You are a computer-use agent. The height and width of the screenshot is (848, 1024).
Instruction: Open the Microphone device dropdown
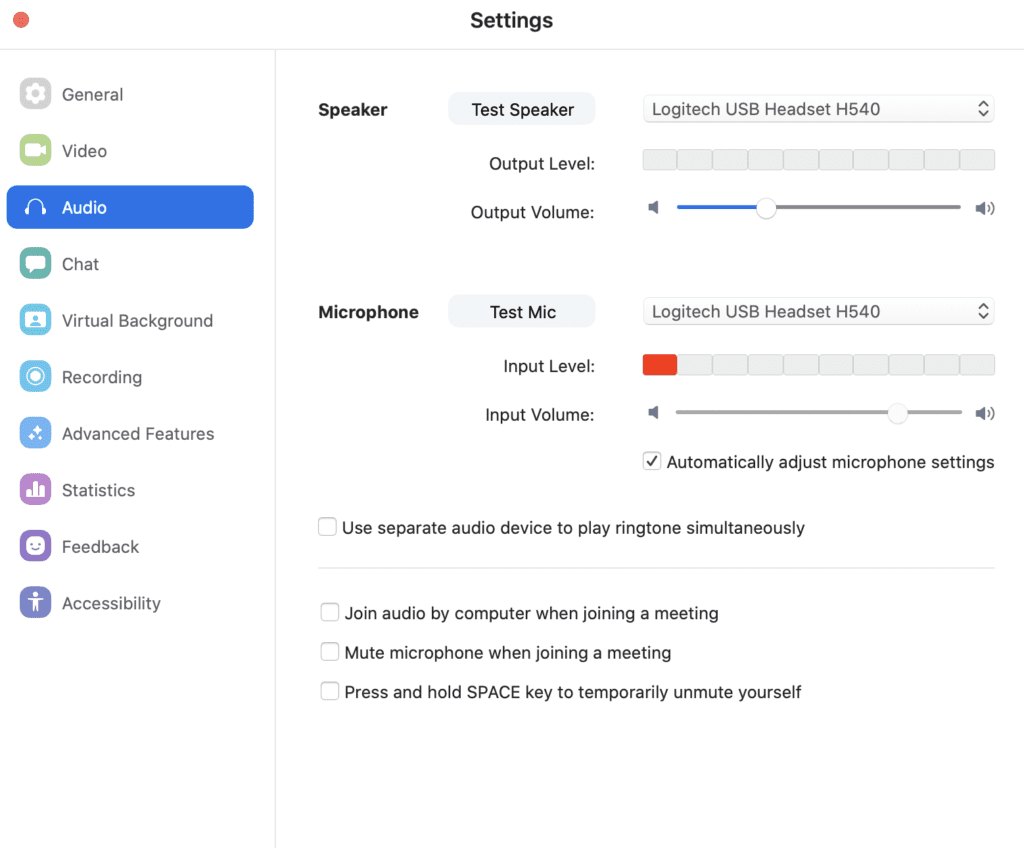(x=818, y=311)
